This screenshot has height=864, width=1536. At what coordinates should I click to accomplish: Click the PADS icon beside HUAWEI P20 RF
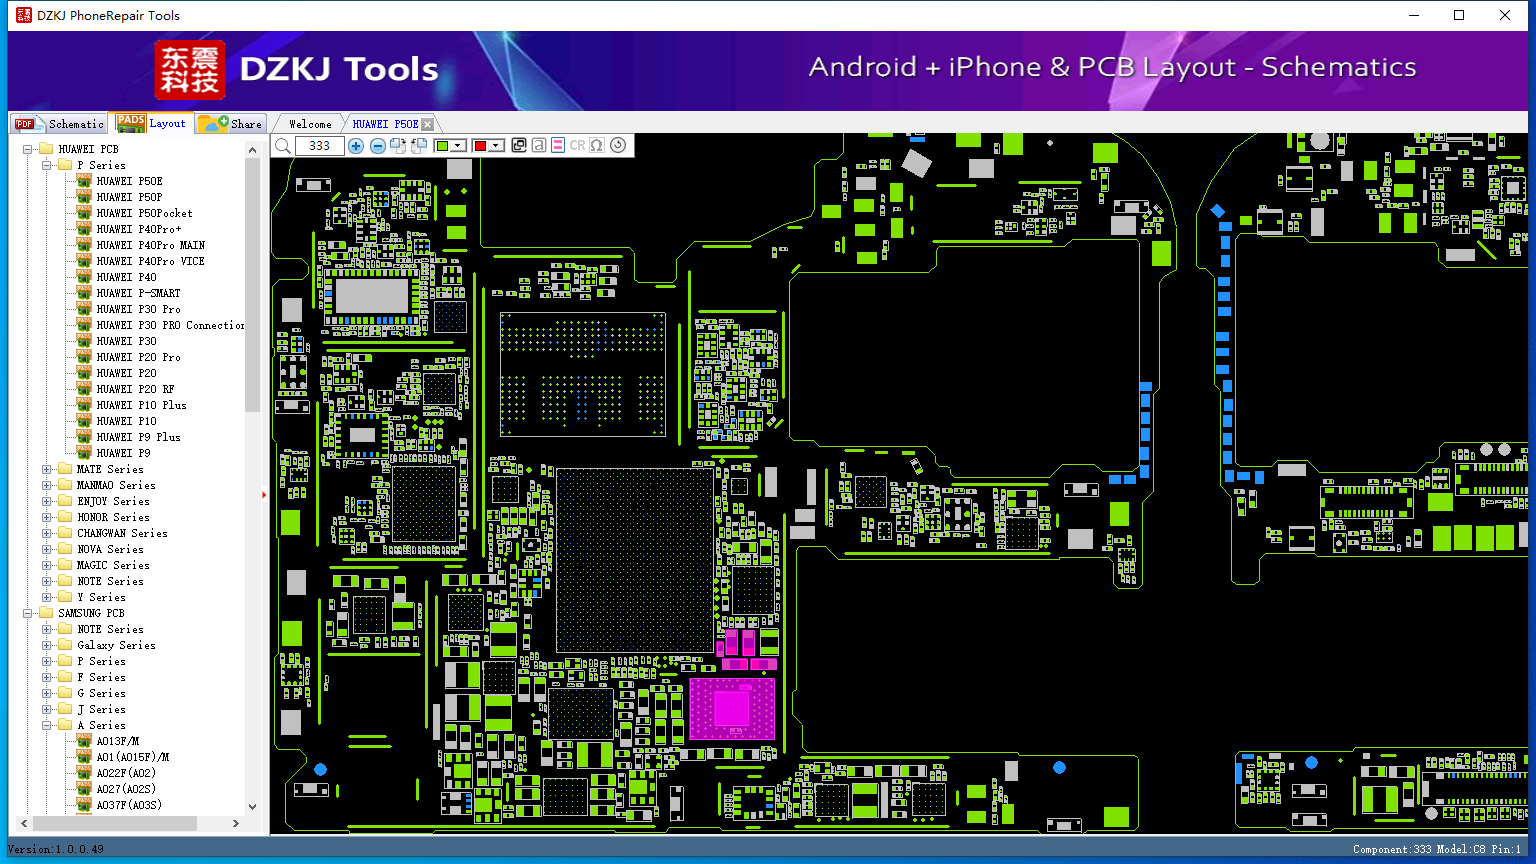click(84, 389)
